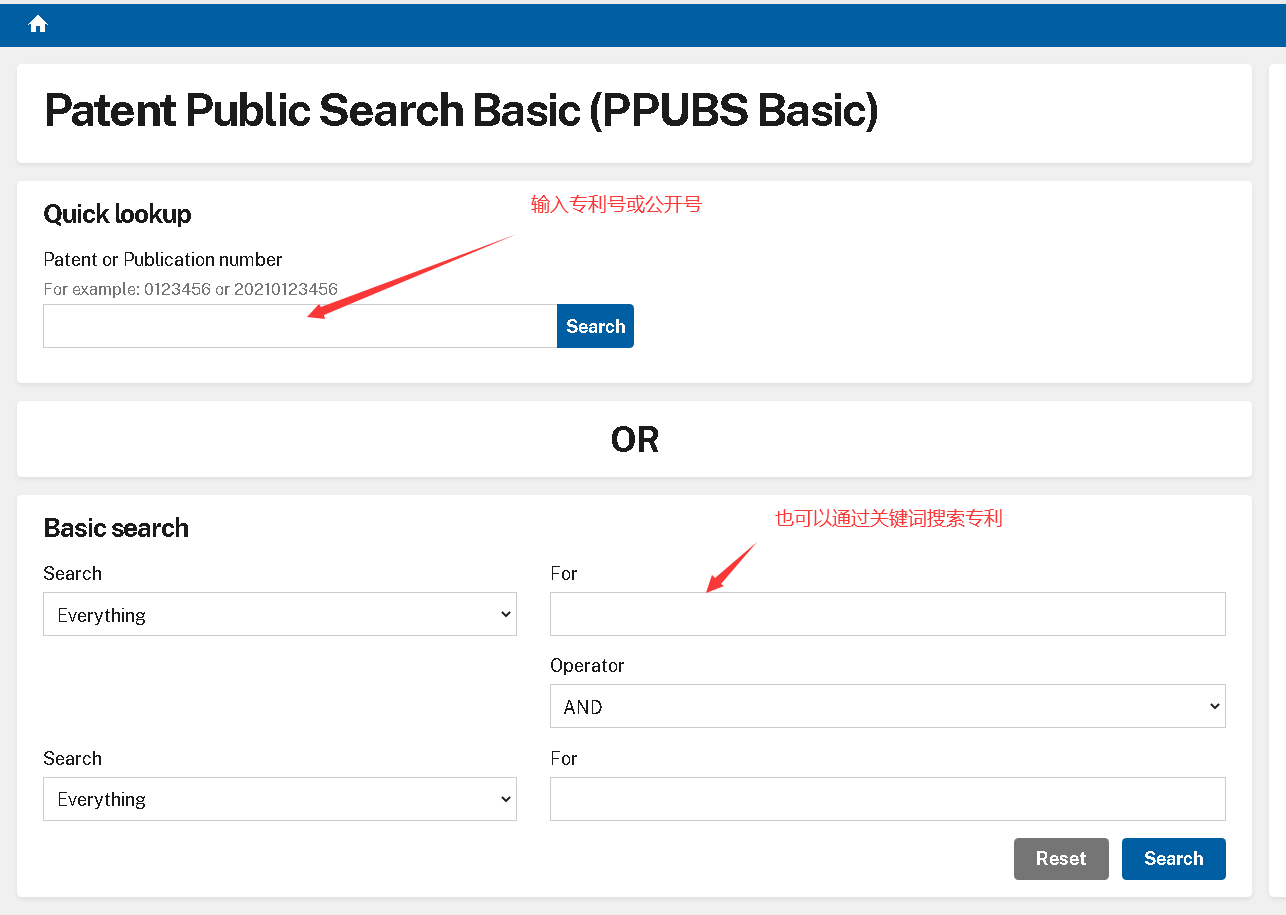Focus the first For keyword field
Viewport: 1286px width, 915px height.
point(887,614)
